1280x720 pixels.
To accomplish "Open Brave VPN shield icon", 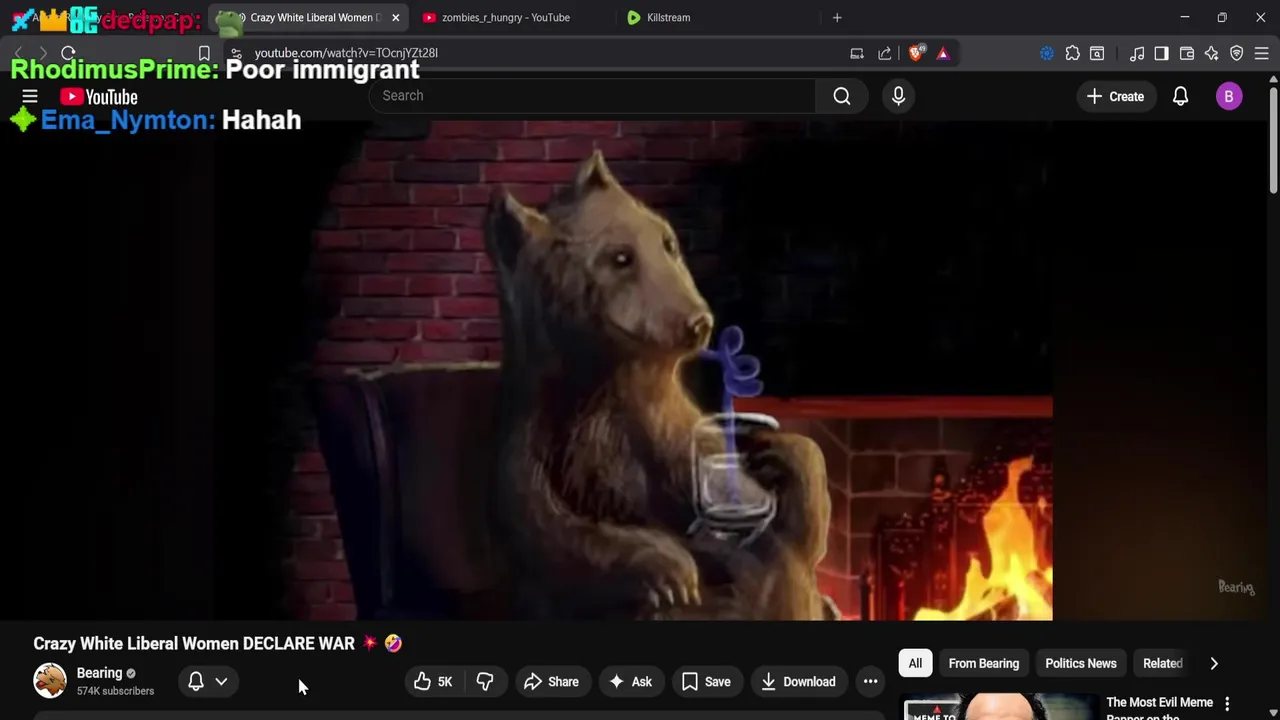I will 1237,53.
